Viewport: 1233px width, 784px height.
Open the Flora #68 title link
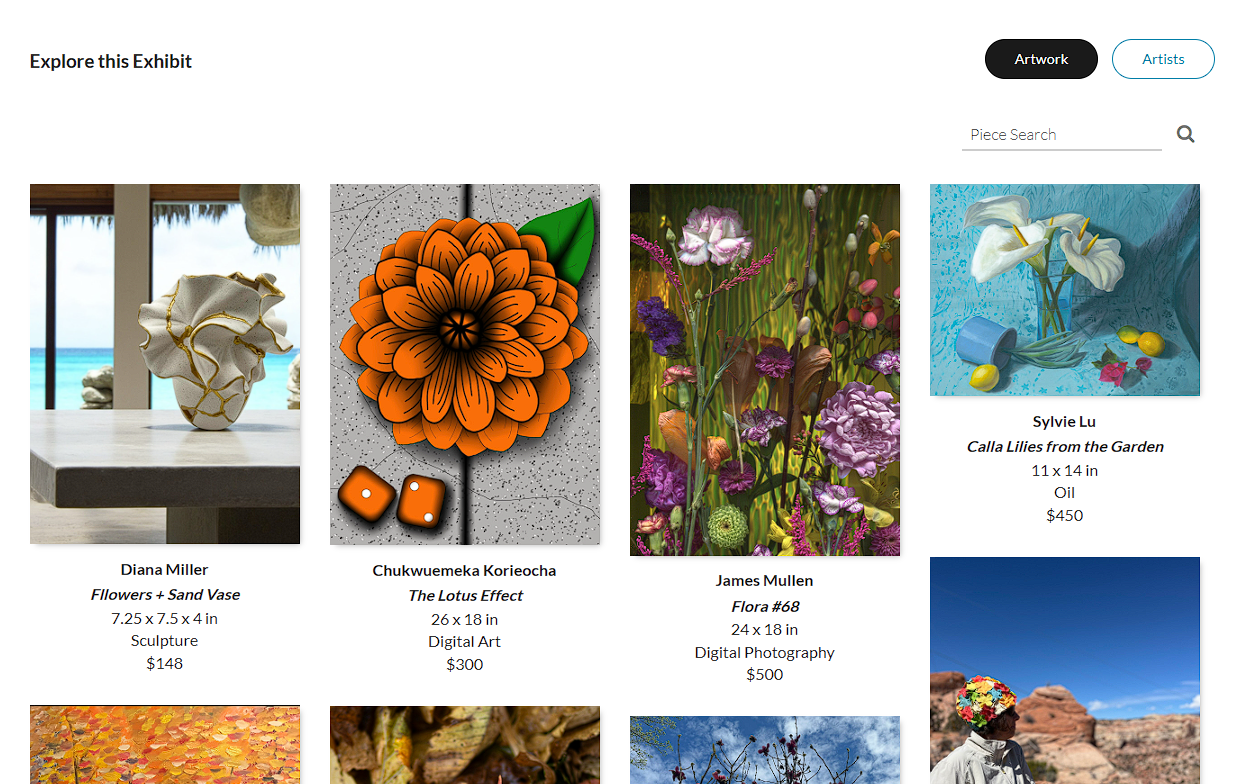point(765,606)
